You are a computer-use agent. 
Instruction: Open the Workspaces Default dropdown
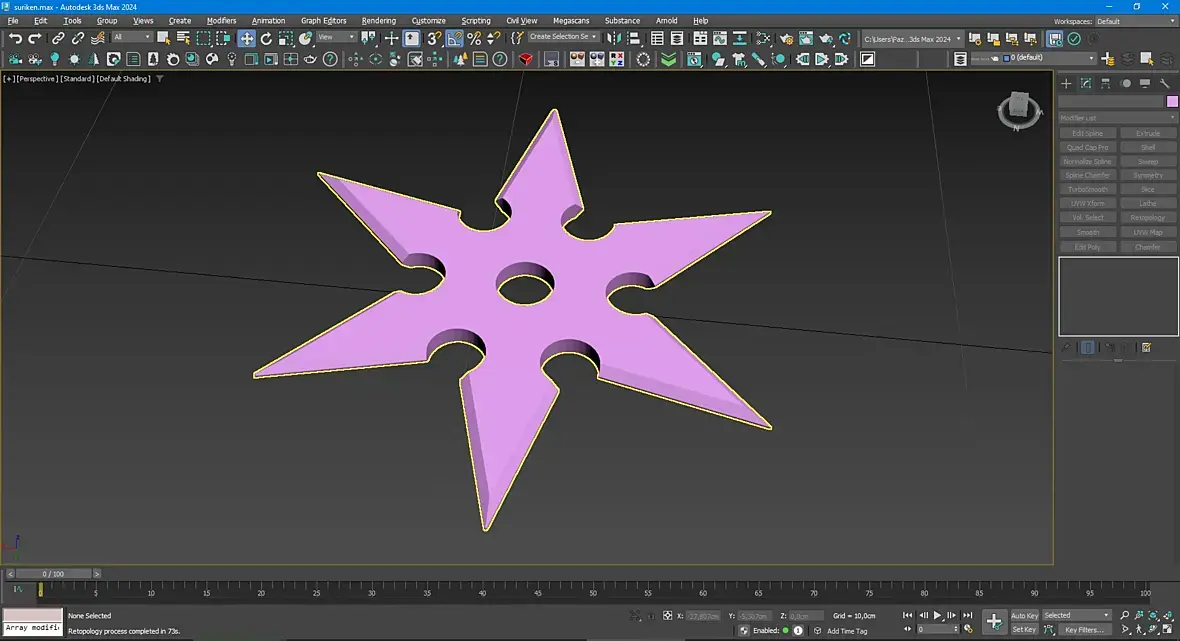click(1136, 20)
